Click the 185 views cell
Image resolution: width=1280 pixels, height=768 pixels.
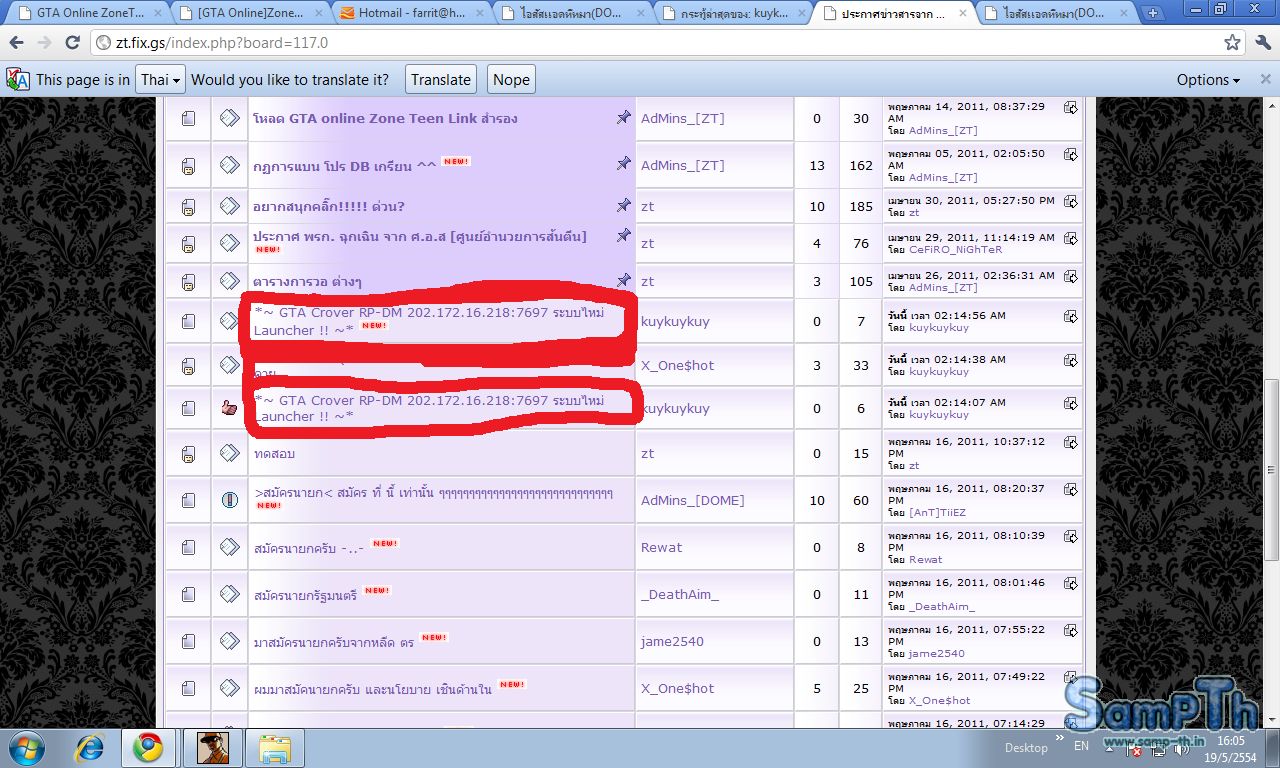click(861, 207)
